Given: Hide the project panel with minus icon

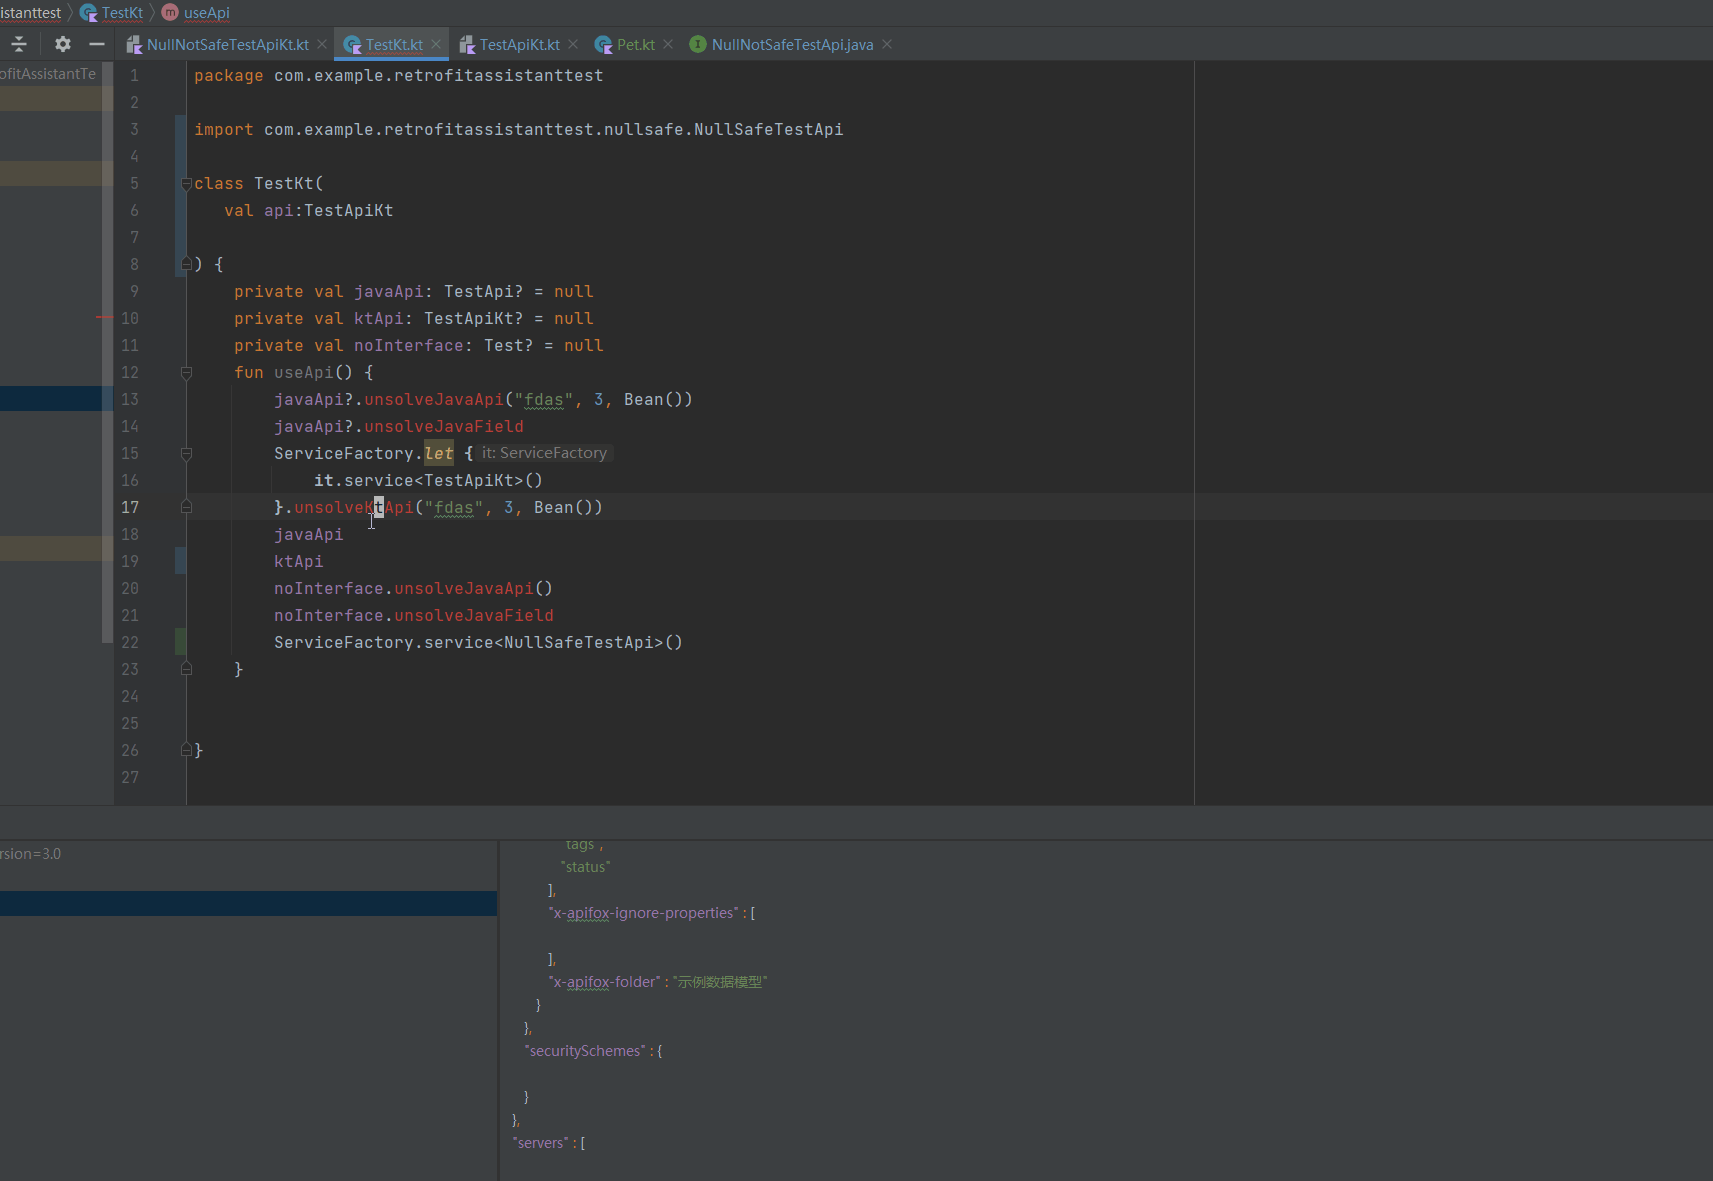Looking at the screenshot, I should click(97, 44).
